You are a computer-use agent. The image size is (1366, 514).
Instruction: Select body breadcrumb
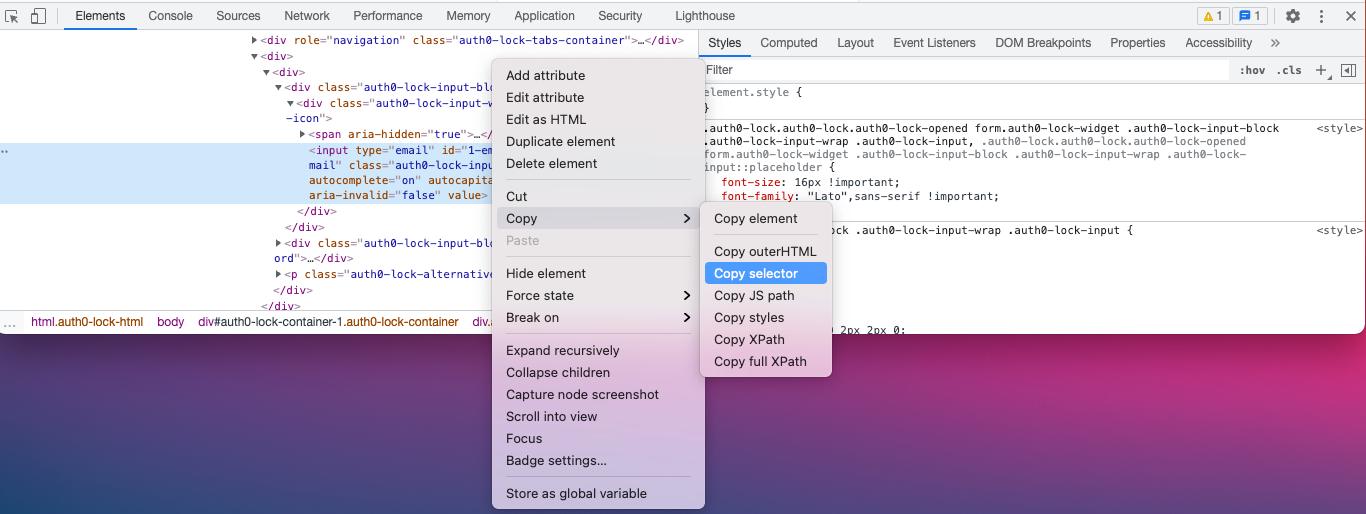[x=171, y=323]
